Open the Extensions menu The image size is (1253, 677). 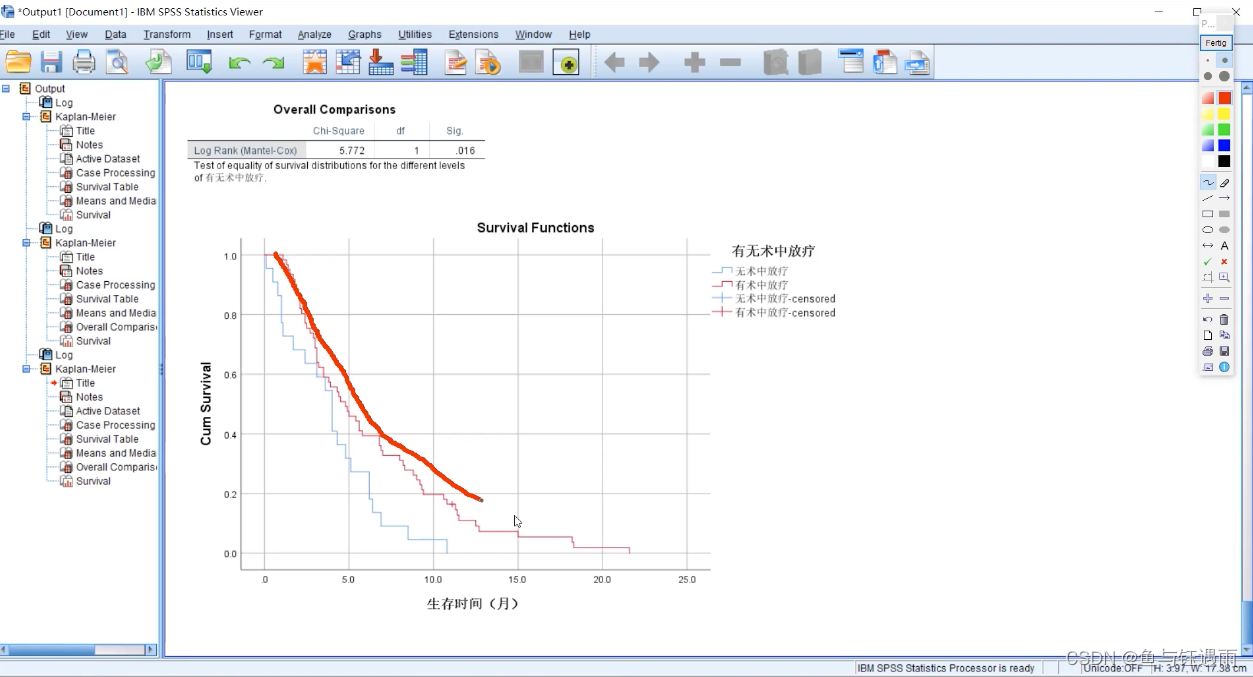tap(473, 34)
